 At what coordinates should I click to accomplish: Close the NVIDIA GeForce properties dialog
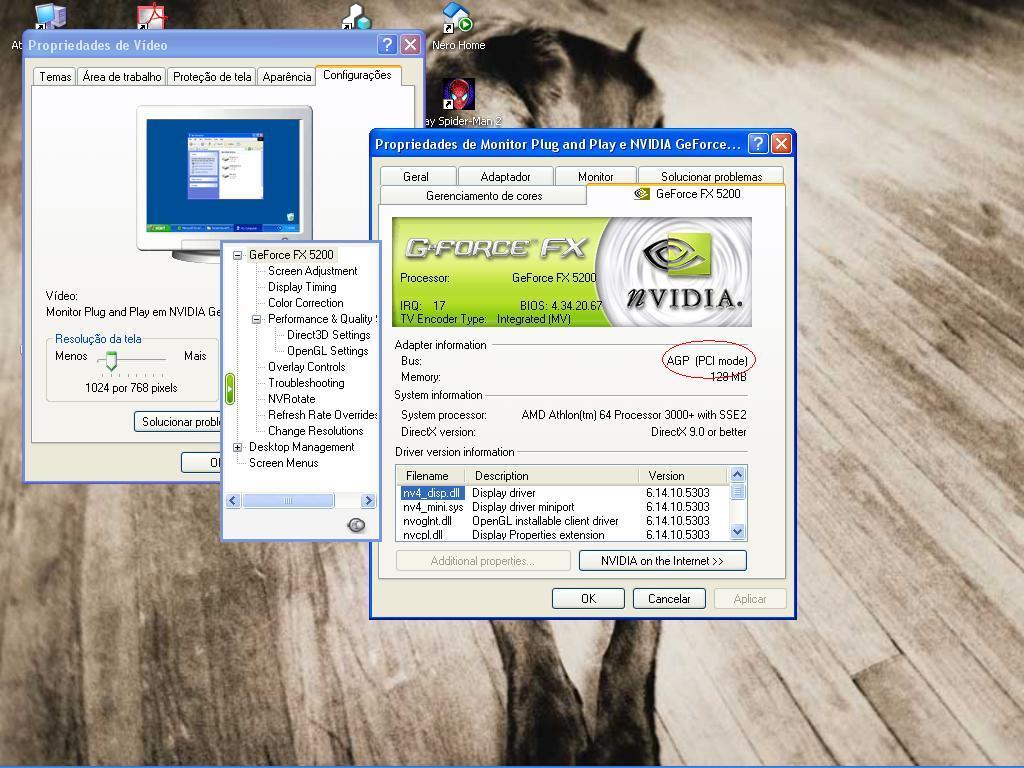pos(782,144)
